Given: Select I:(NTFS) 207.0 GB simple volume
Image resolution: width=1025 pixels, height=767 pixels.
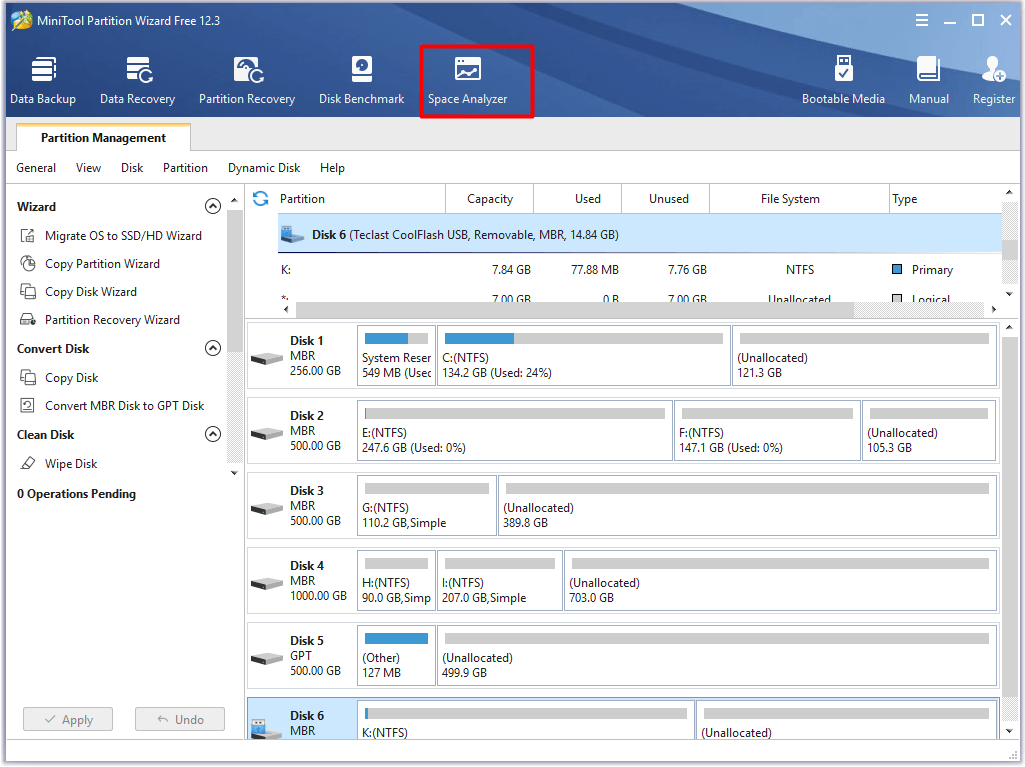Looking at the screenshot, I should tap(500, 581).
